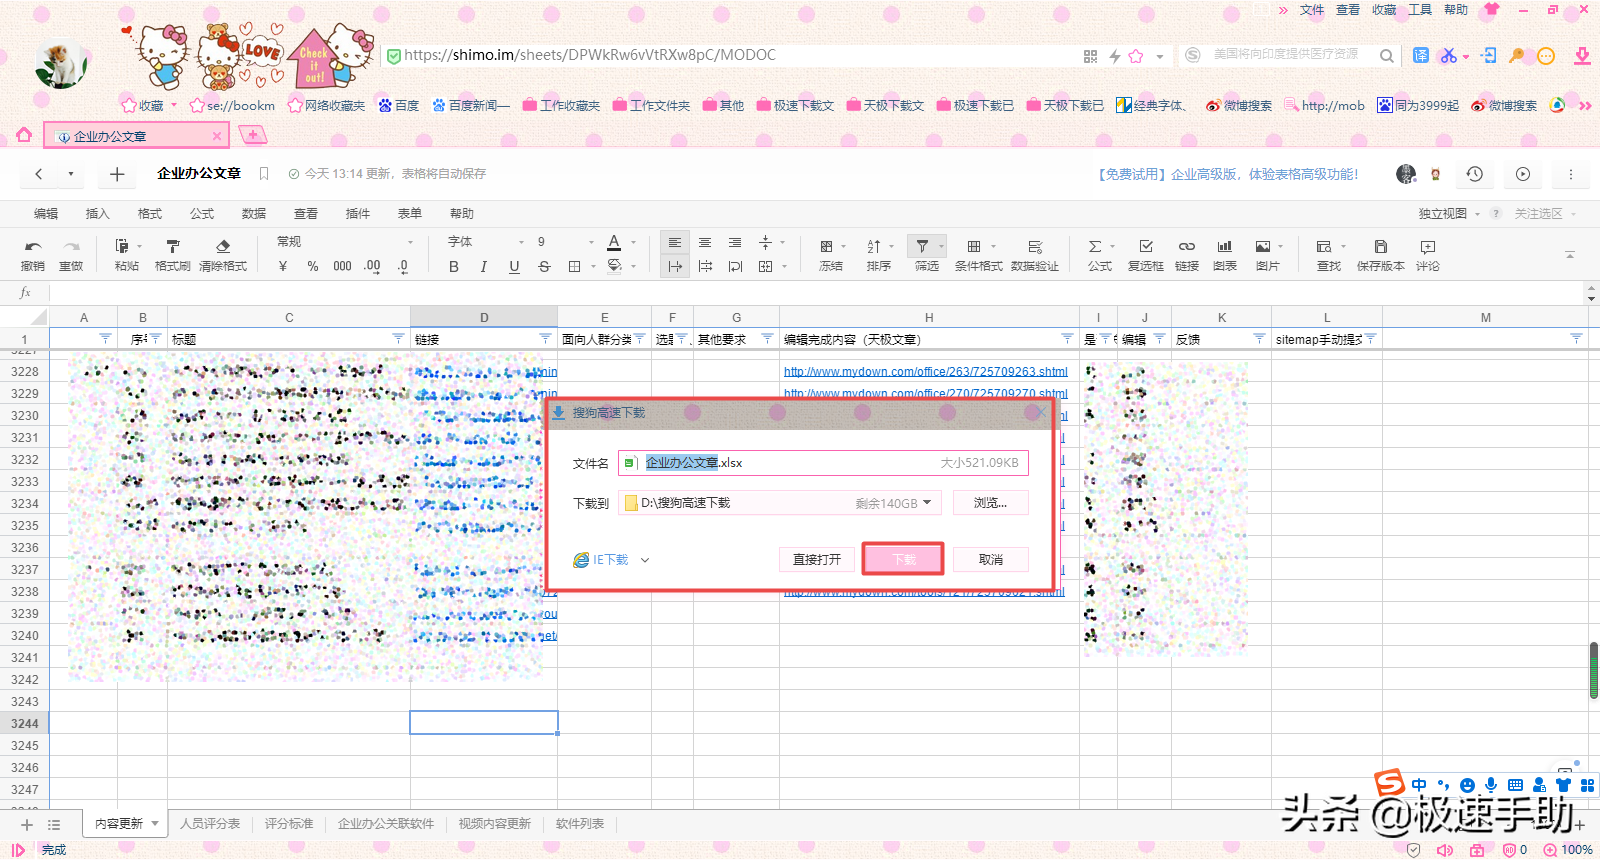Click the 浏览... button

point(990,503)
